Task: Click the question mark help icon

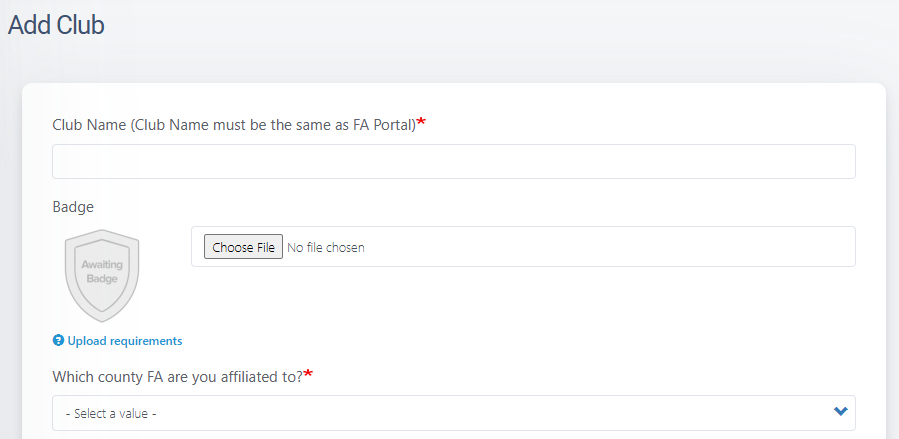Action: [58, 341]
